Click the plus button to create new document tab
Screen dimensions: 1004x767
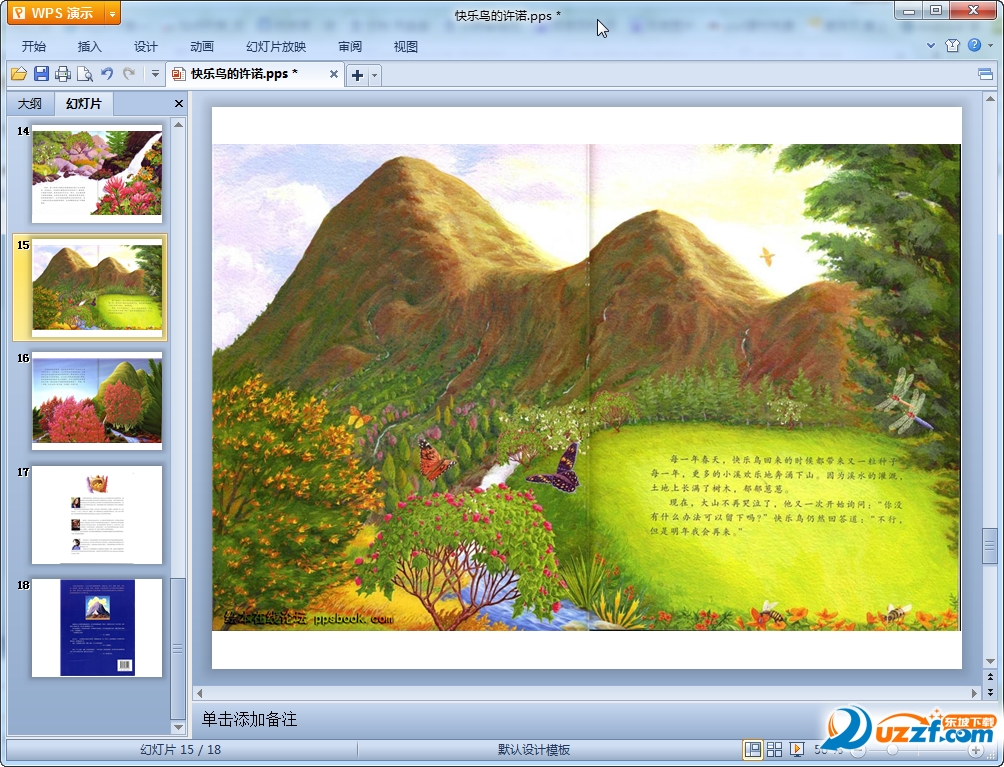(x=357, y=75)
